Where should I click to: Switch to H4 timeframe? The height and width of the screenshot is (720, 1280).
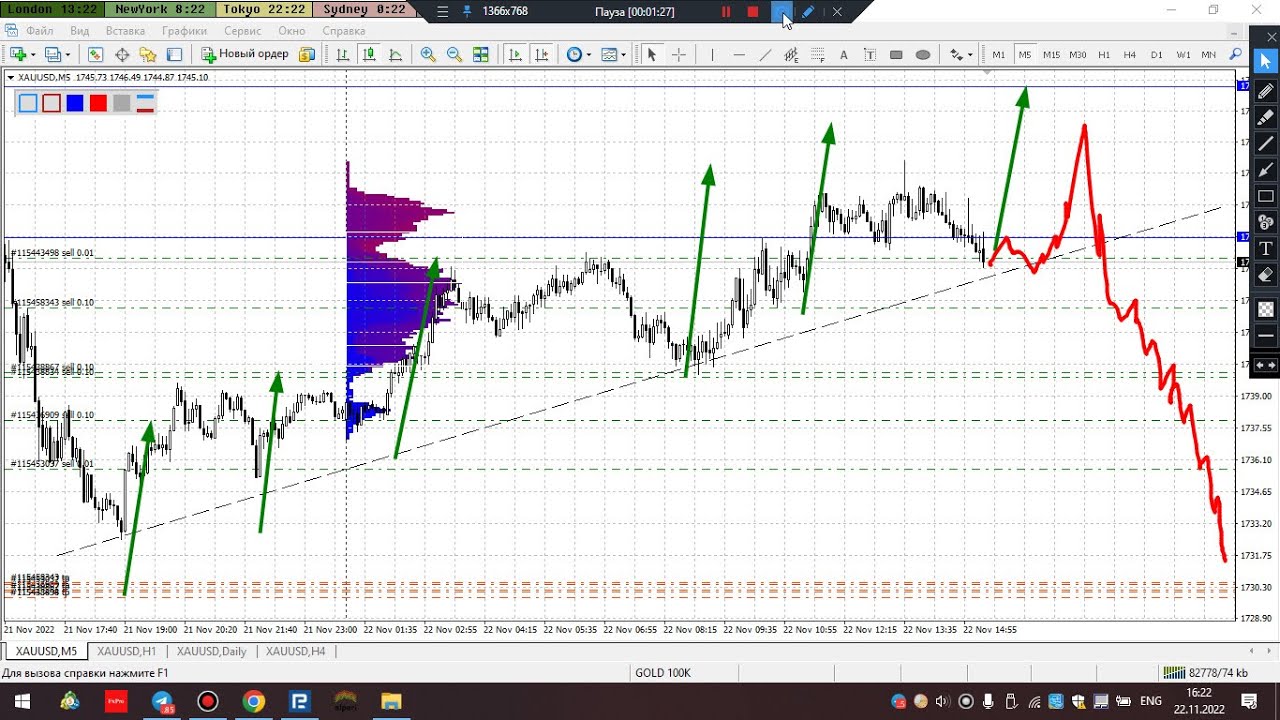1130,54
